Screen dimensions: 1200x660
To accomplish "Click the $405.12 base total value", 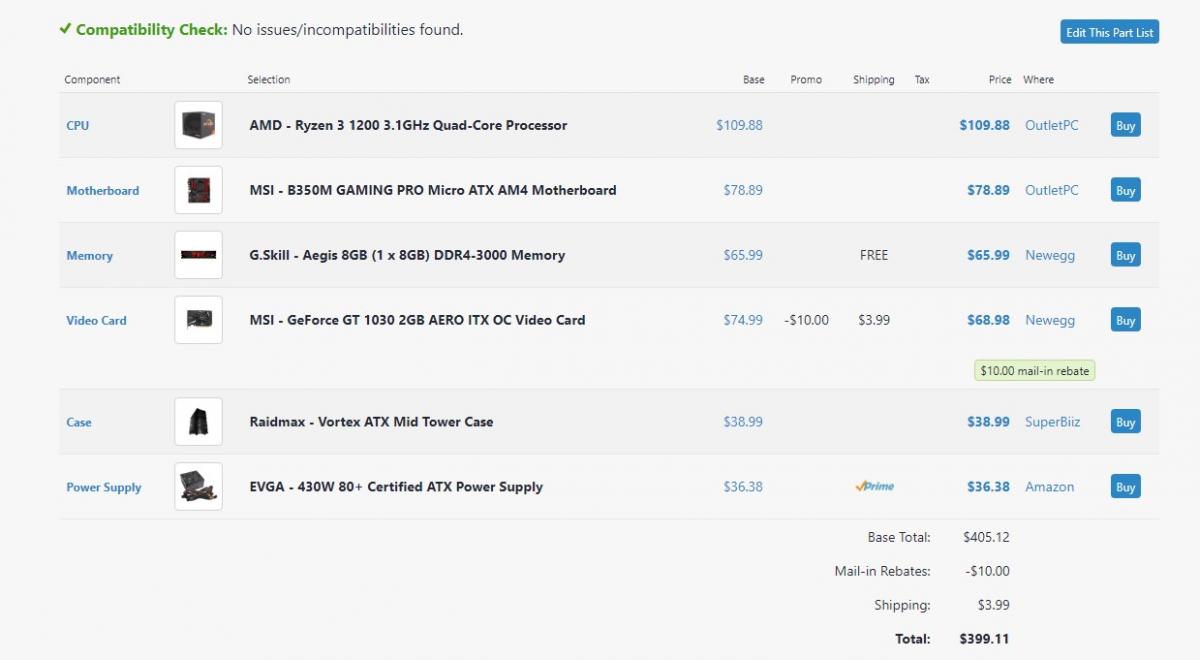I will click(x=986, y=537).
